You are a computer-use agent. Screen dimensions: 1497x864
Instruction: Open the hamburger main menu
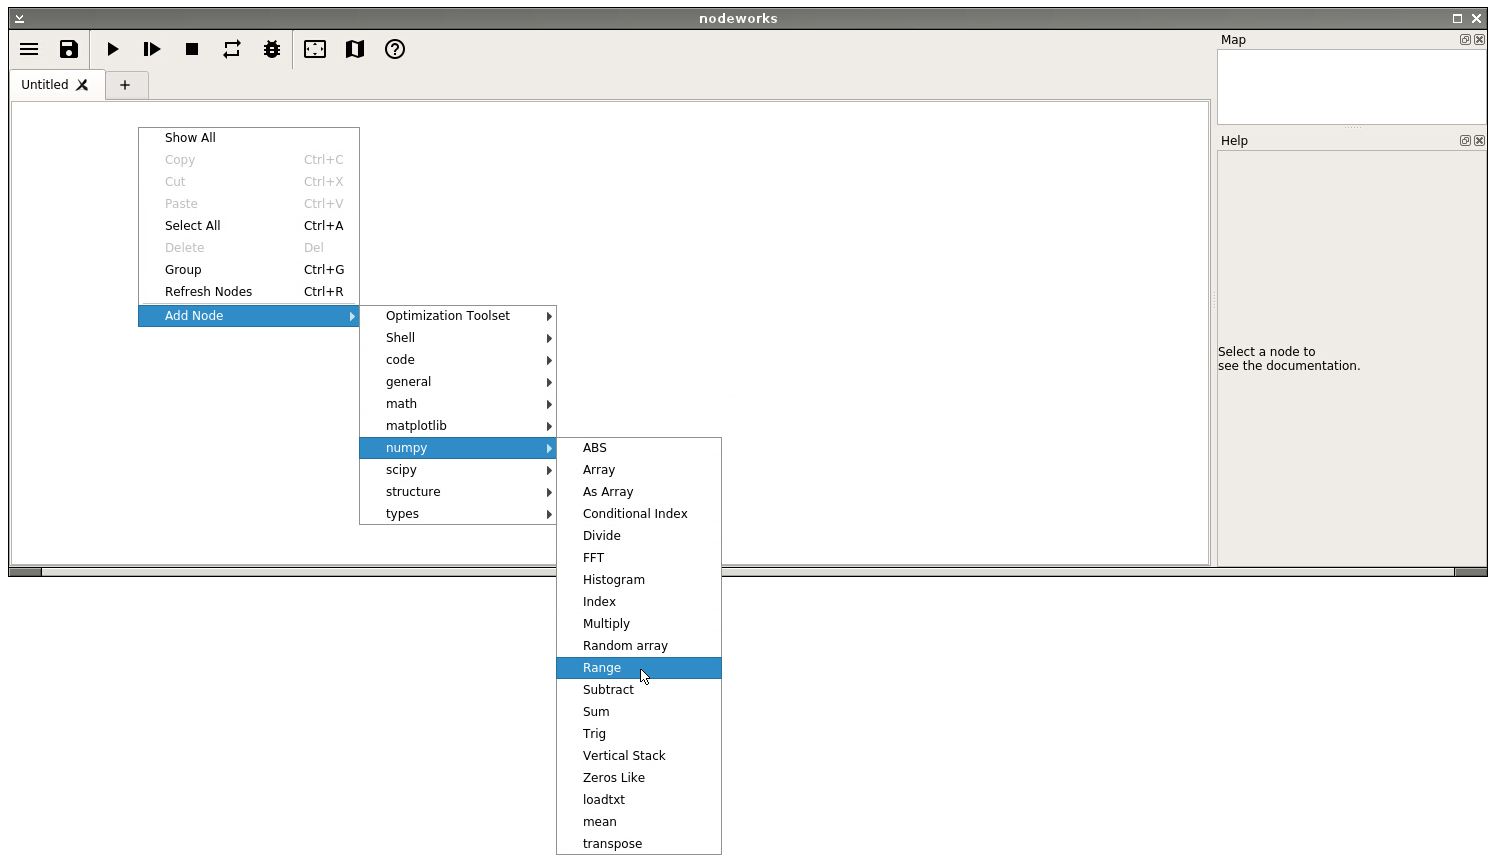(29, 49)
